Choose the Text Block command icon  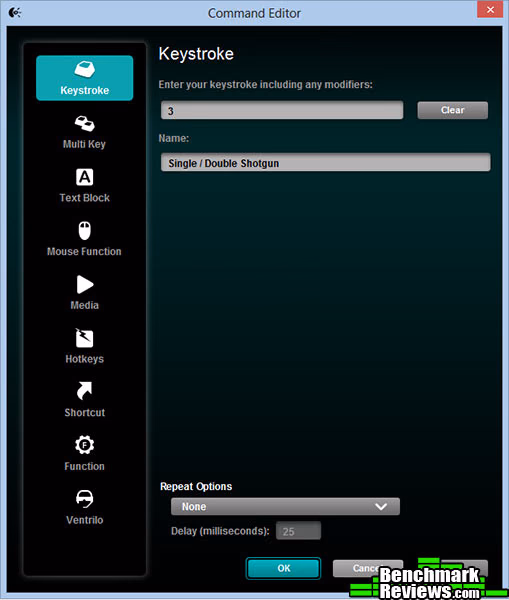[x=85, y=186]
